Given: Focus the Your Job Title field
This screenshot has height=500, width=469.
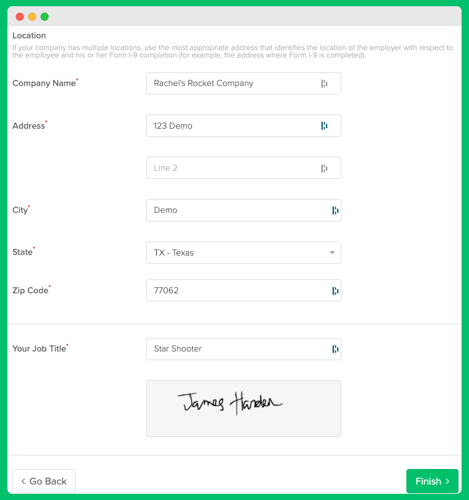Looking at the screenshot, I should click(x=244, y=349).
